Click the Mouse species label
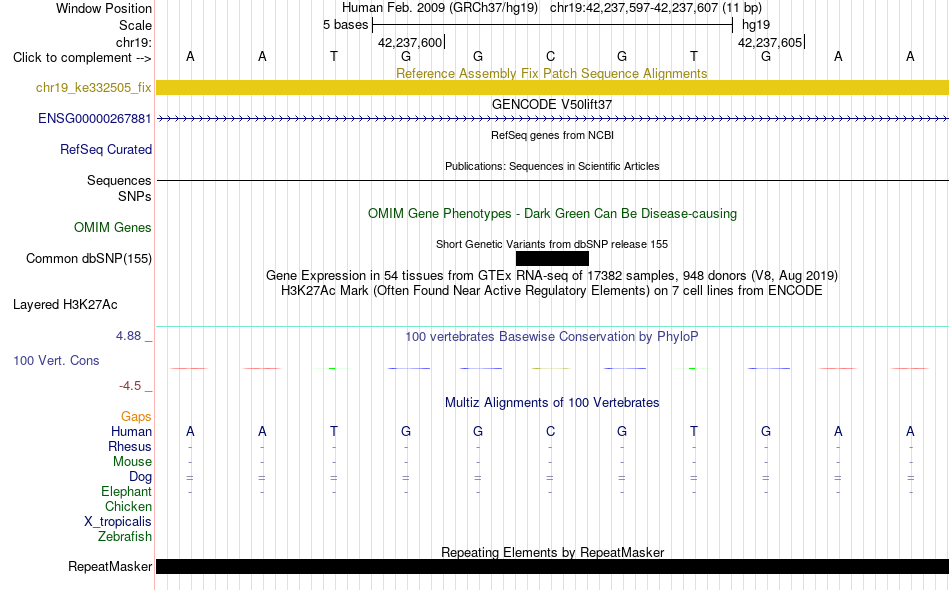Screen dimensions: 950x590 [x=132, y=462]
